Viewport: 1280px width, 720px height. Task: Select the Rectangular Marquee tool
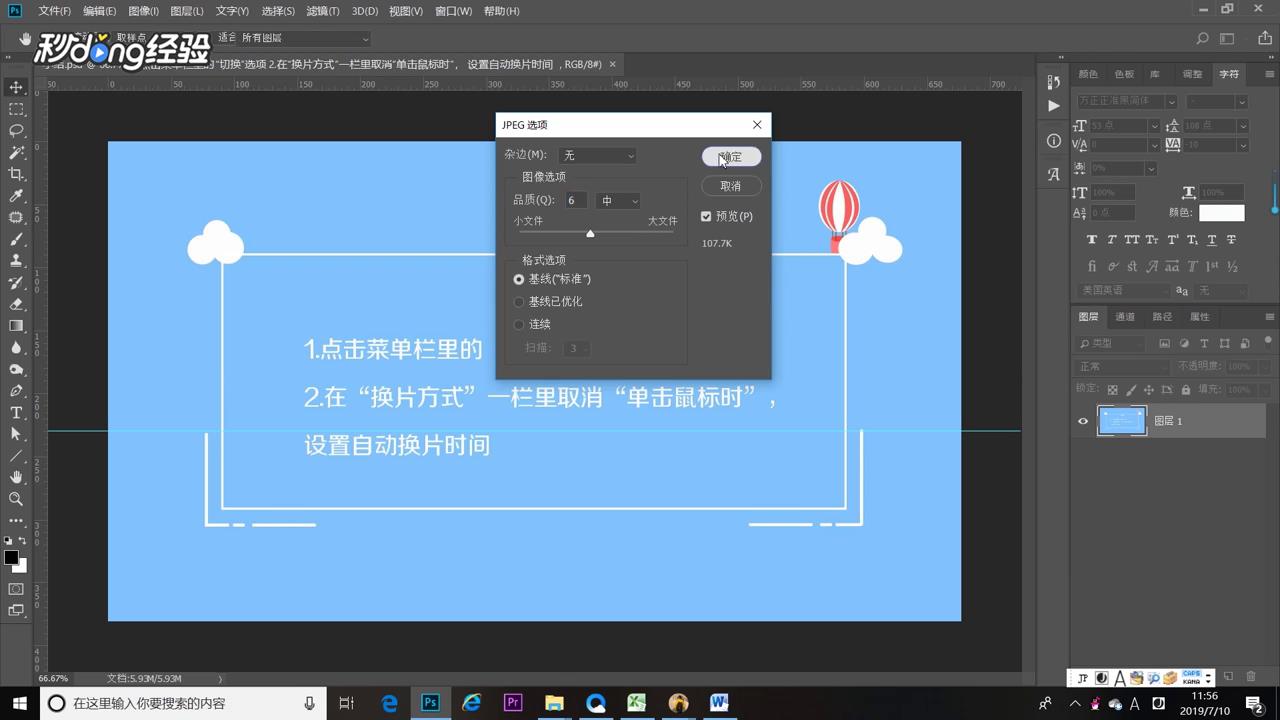(x=16, y=109)
